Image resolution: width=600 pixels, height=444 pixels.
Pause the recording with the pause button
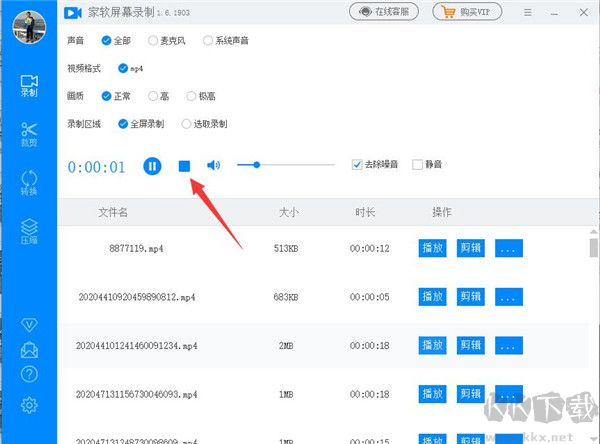pos(152,166)
